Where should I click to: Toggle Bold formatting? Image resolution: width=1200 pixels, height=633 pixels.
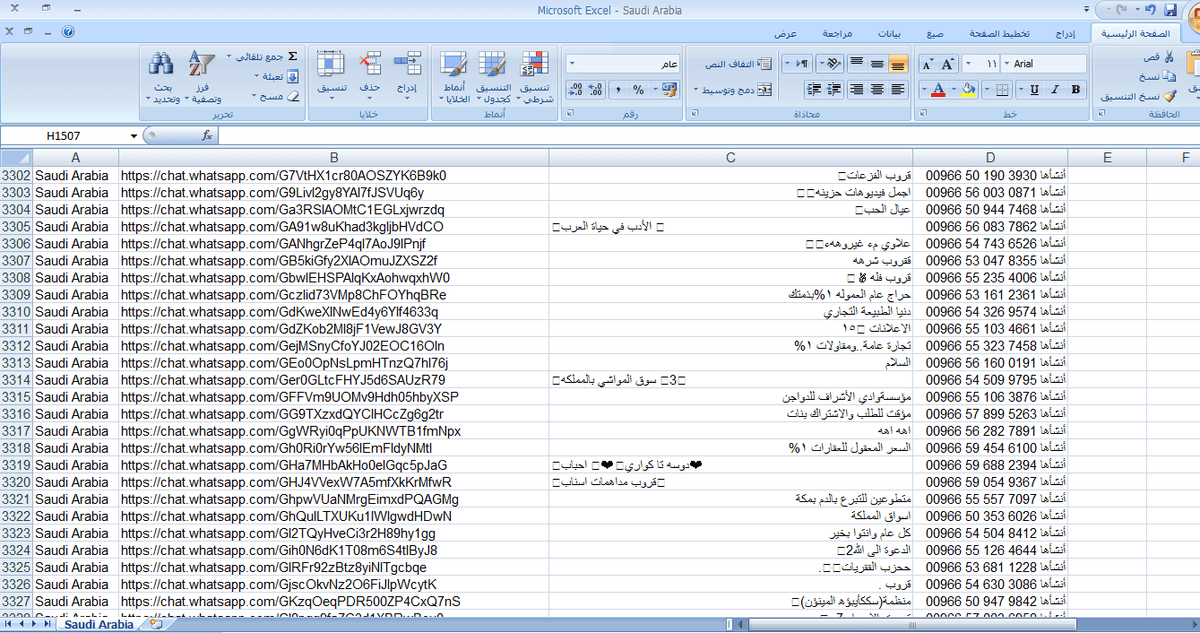tap(1075, 90)
